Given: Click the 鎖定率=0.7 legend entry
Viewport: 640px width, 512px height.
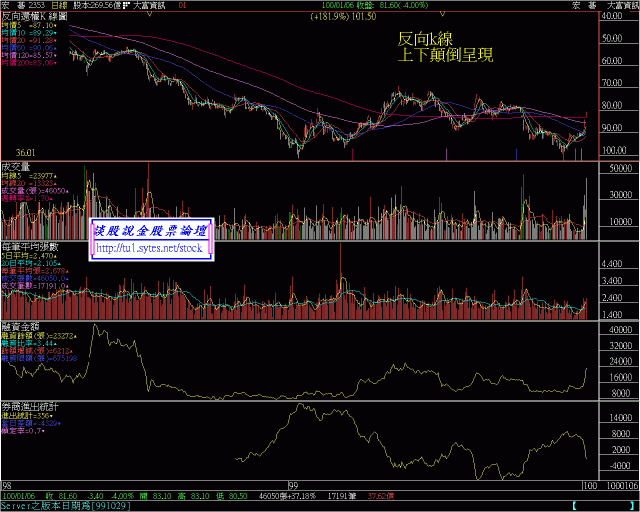Looking at the screenshot, I should pos(23,431).
